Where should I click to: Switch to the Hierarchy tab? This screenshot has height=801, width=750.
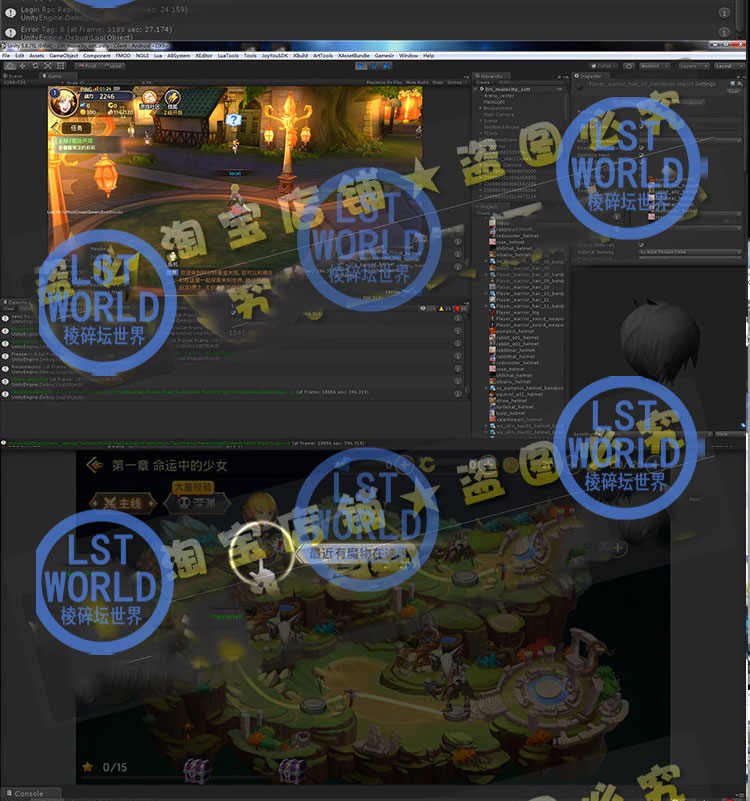tap(492, 76)
